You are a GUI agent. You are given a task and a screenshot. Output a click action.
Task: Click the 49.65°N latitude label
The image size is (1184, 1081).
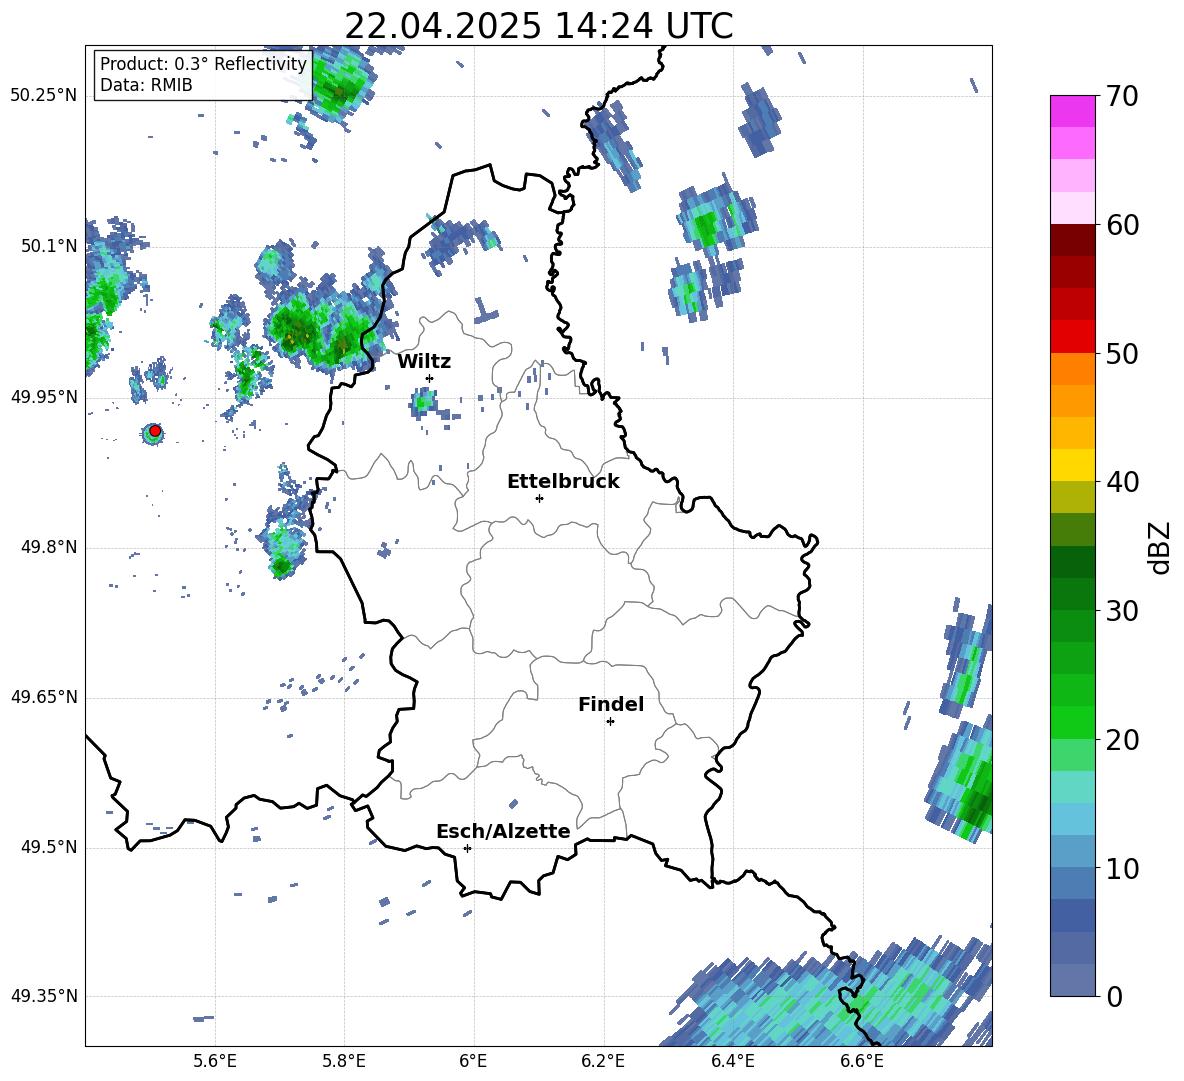pyautogui.click(x=44, y=697)
